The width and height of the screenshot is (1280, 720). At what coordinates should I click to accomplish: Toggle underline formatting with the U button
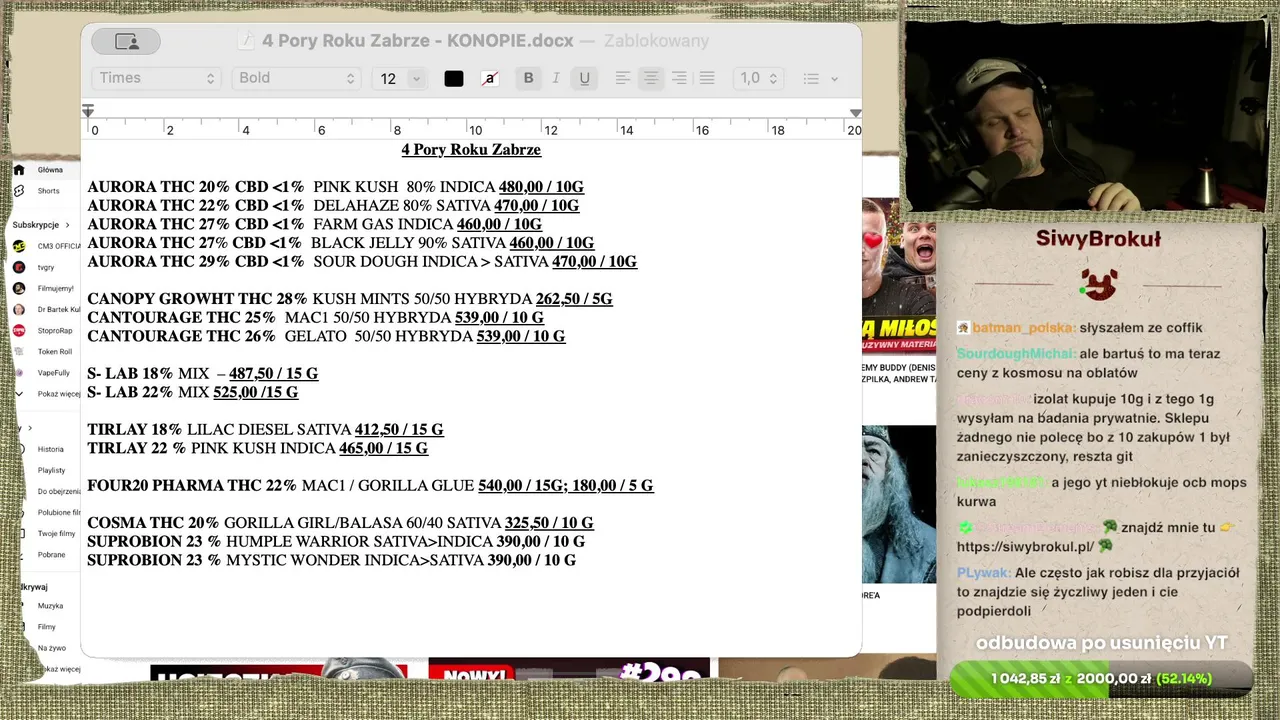point(584,78)
